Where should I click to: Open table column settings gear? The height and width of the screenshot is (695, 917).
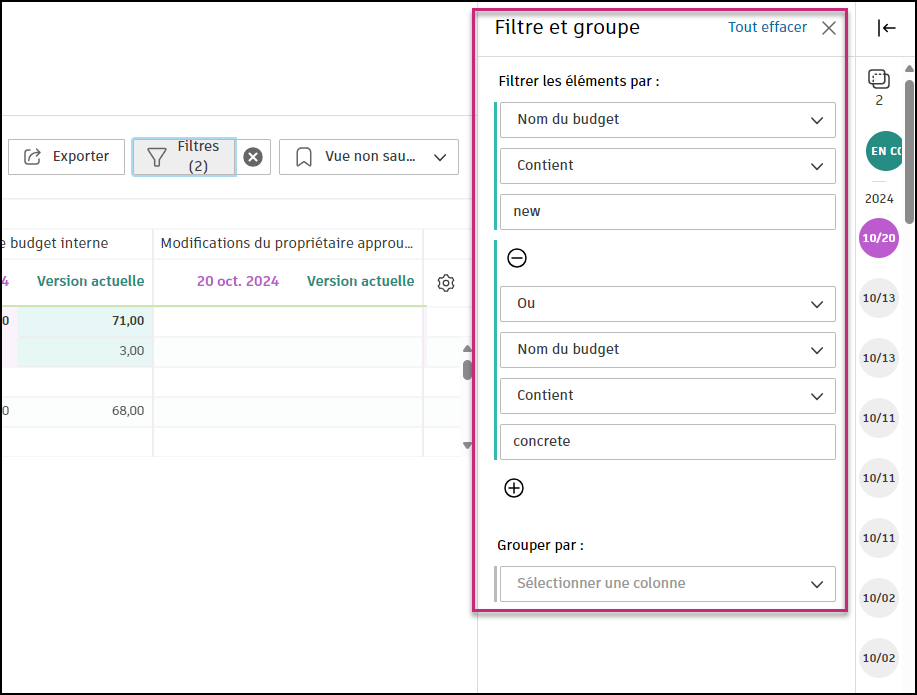(446, 283)
